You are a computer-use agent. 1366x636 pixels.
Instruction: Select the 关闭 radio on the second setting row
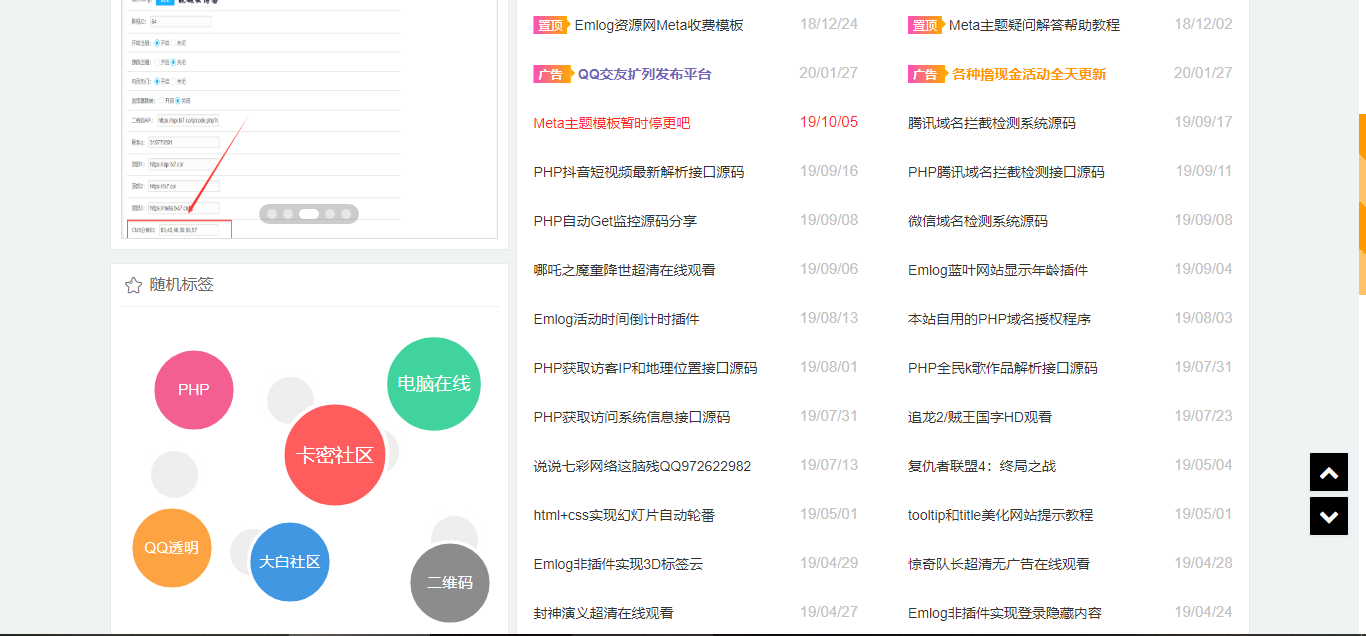[x=174, y=62]
